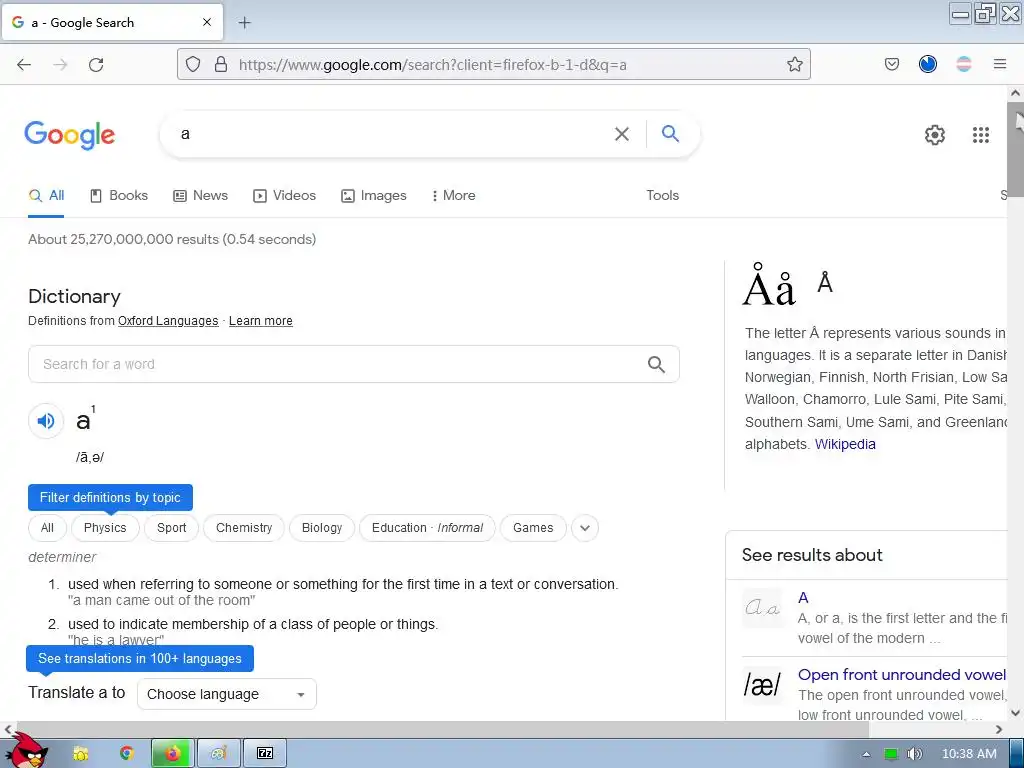Reload the current page

click(96, 64)
